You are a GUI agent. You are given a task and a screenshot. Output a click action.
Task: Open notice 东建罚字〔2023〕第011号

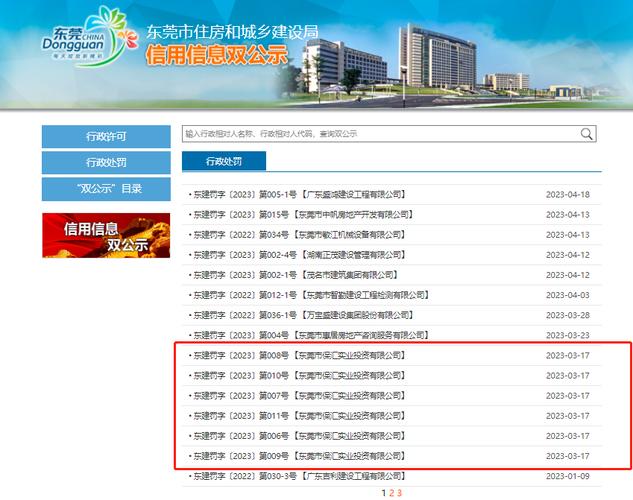298,416
